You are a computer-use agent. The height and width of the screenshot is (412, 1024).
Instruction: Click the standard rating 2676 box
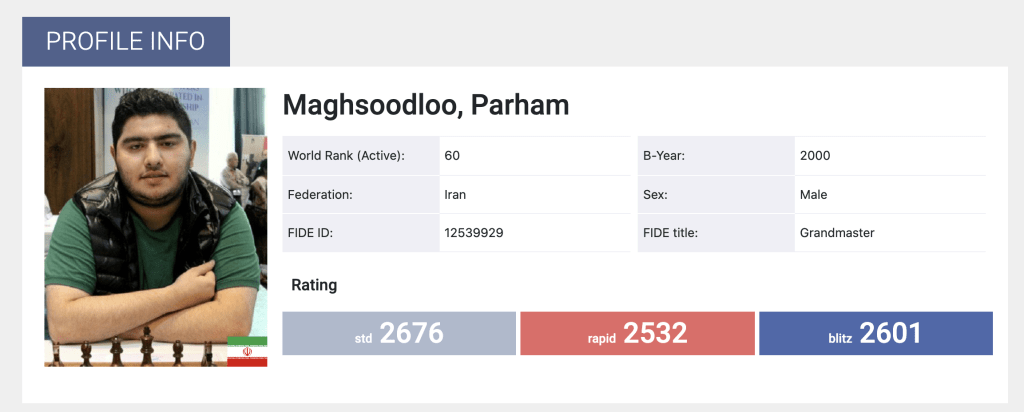tap(398, 333)
